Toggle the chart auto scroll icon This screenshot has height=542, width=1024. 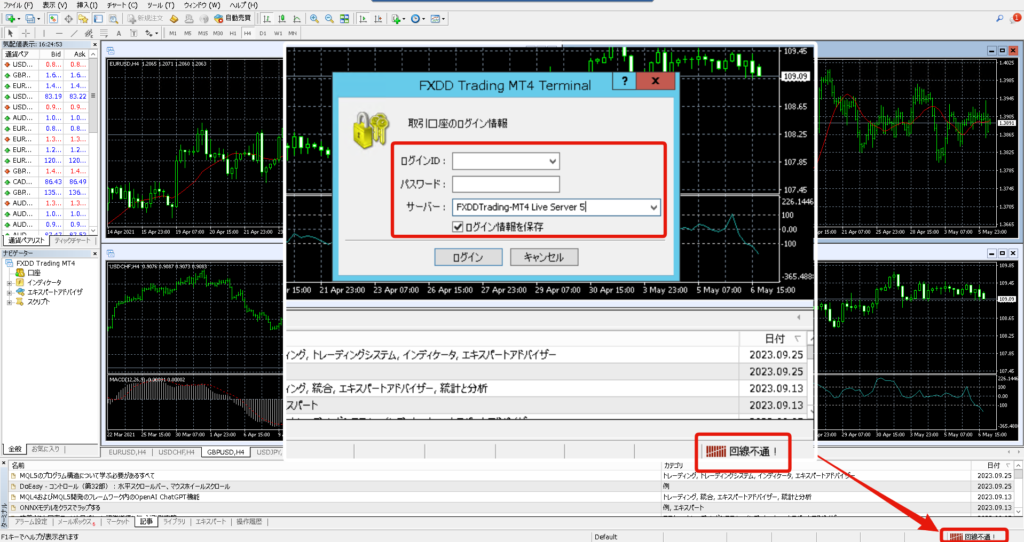point(362,19)
